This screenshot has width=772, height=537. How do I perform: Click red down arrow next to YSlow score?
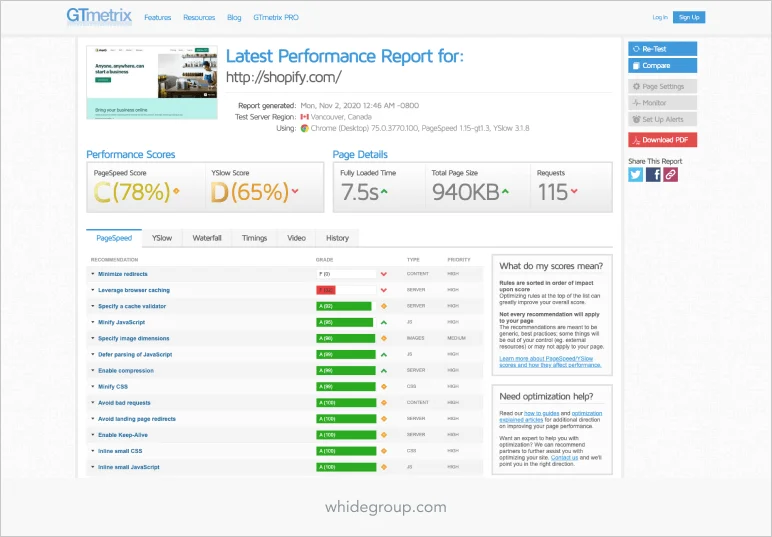[x=295, y=191]
